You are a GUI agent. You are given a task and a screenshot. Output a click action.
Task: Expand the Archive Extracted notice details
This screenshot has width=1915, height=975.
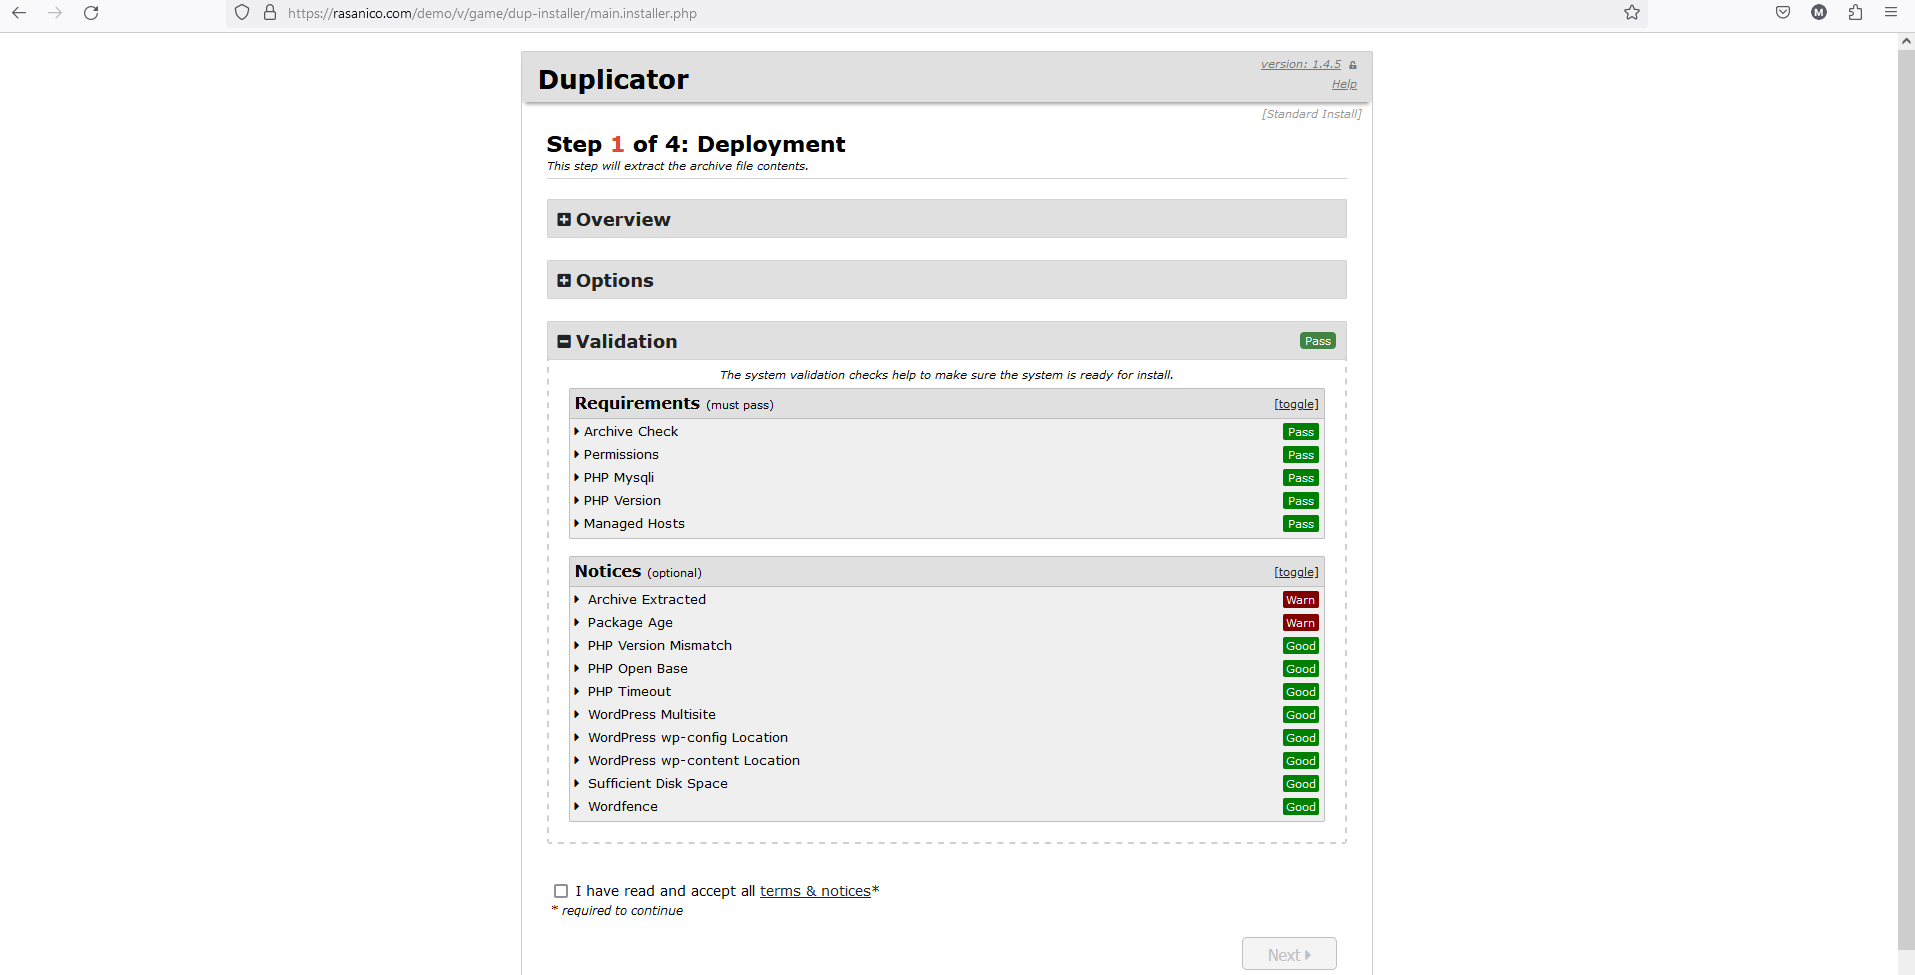click(646, 599)
